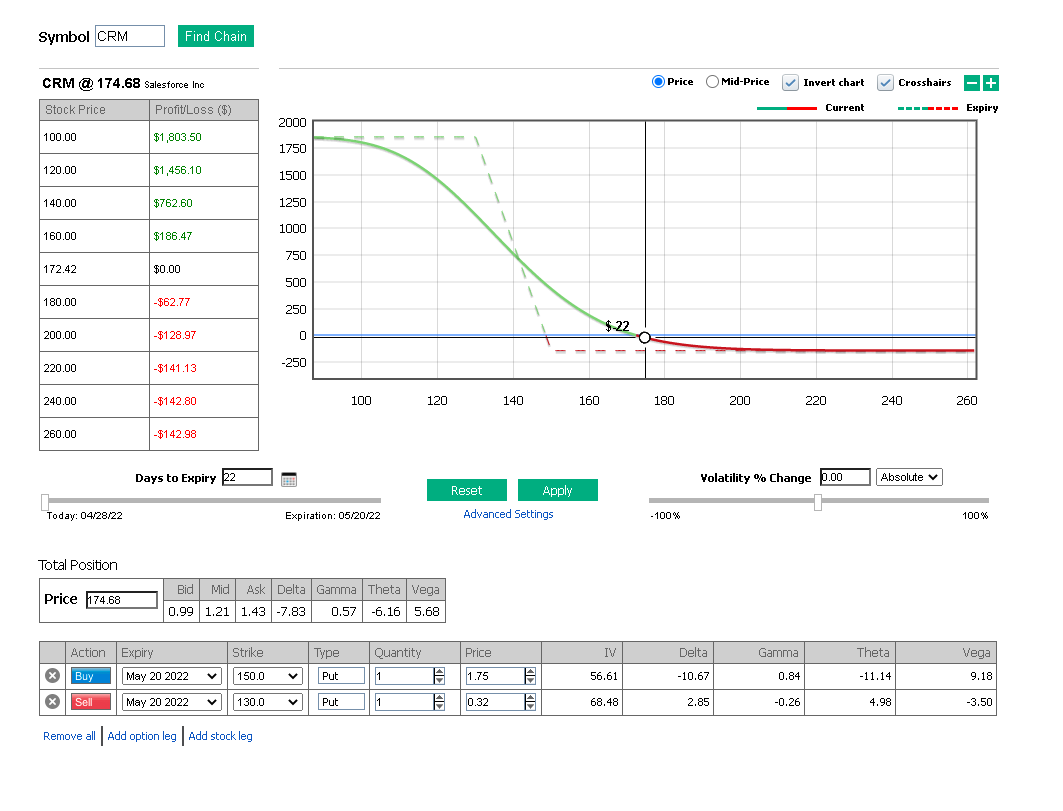Increase quantity on the Sell leg
The width and height of the screenshot is (1063, 811).
tap(439, 698)
